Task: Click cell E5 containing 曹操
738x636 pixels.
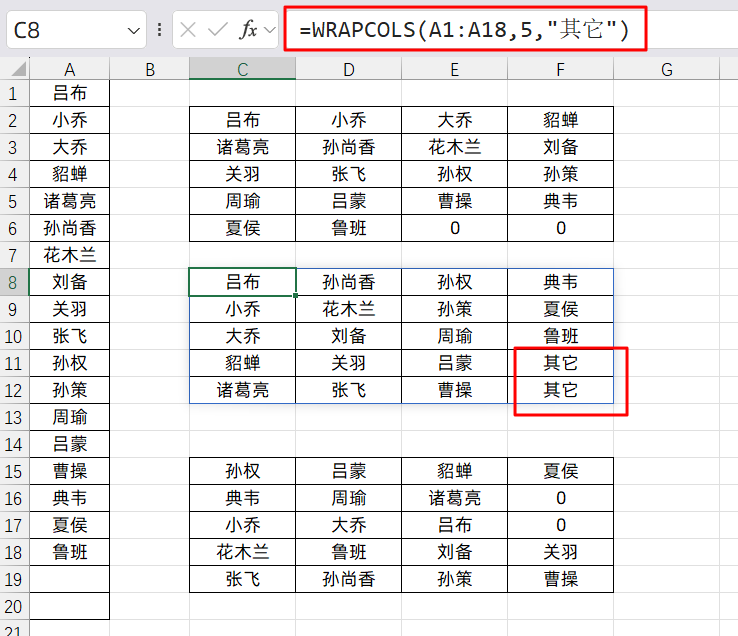Action: [454, 201]
